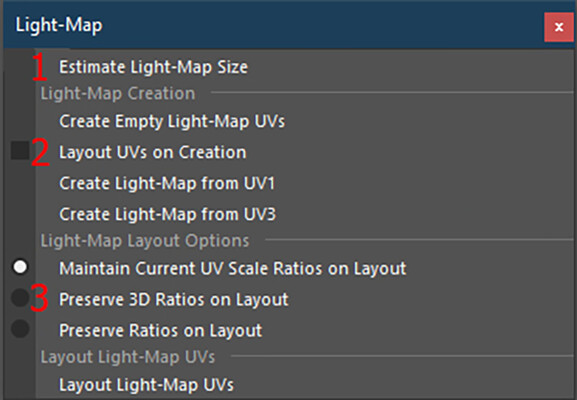Viewport: 577px width, 400px height.
Task: Click Maintain Current UV Scale Ratios on Layout text
Action: [x=233, y=268]
